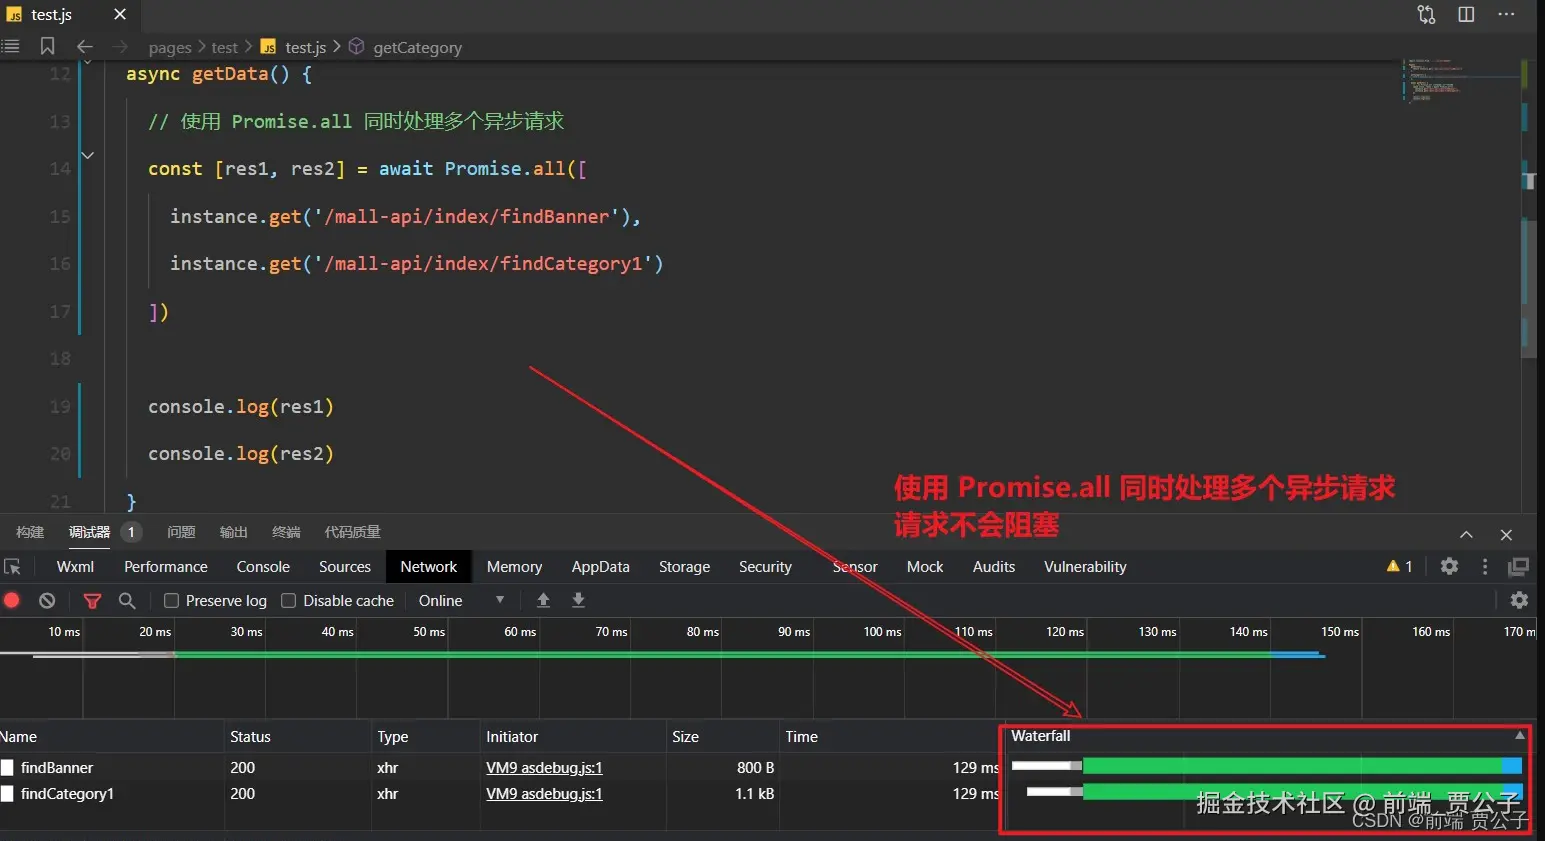Viewport: 1545px width, 841px height.
Task: Click the compare changes icon
Action: tap(1426, 14)
